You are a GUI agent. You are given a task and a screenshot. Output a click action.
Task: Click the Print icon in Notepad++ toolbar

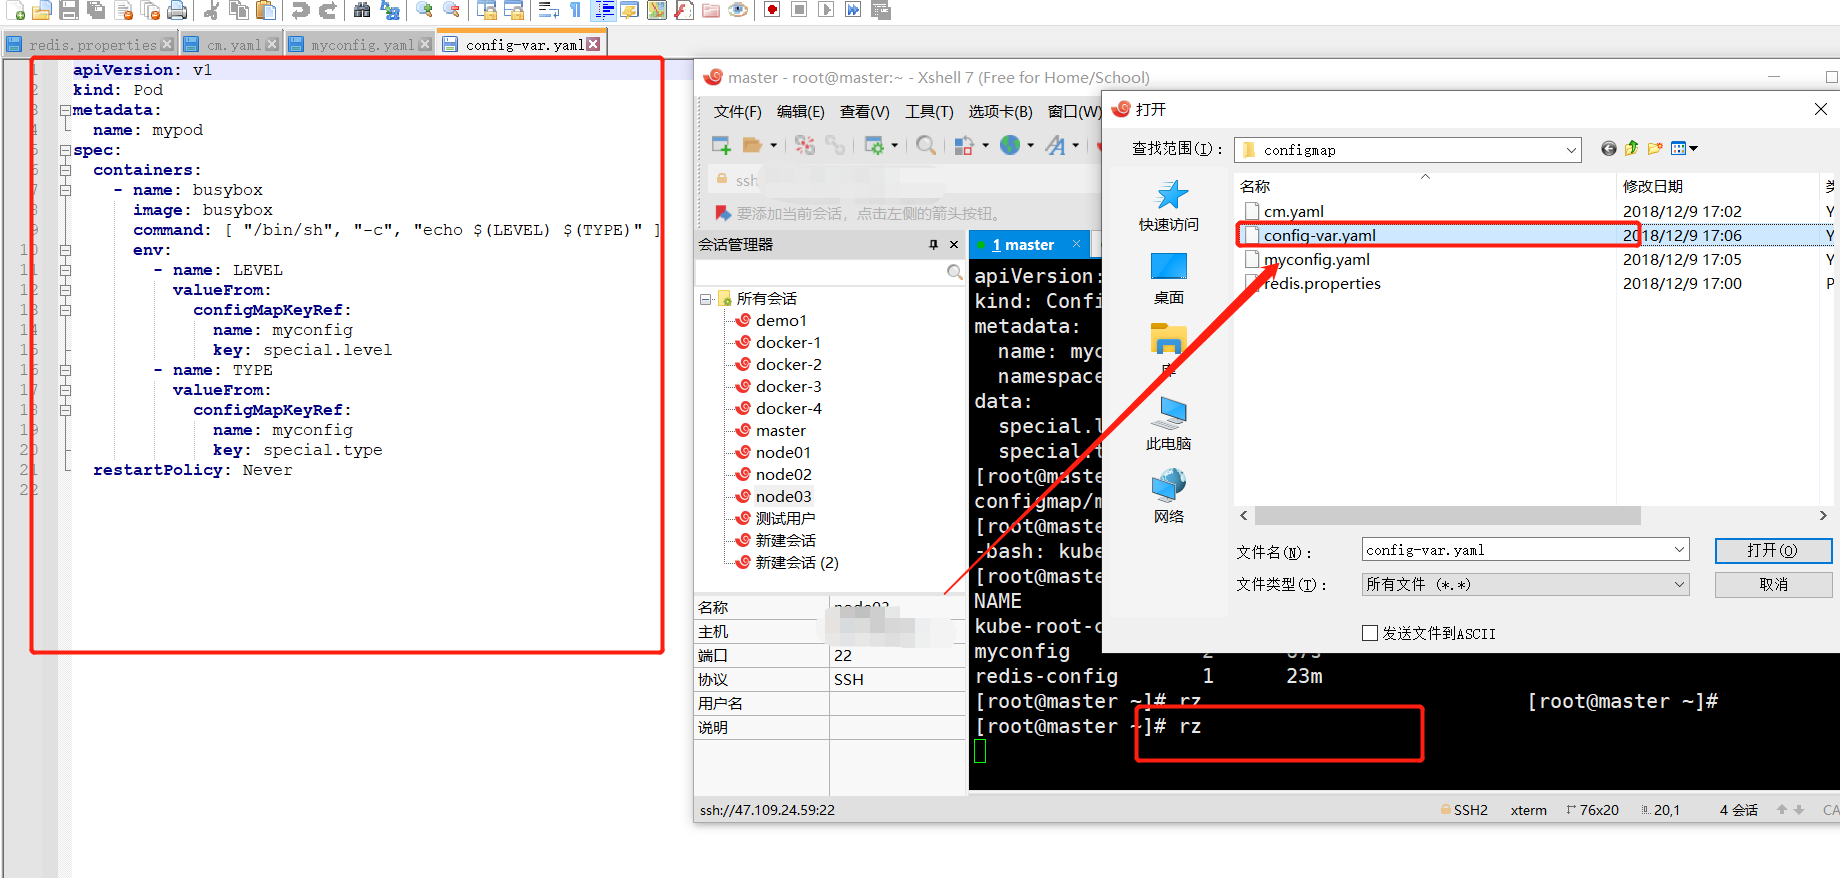tap(177, 10)
